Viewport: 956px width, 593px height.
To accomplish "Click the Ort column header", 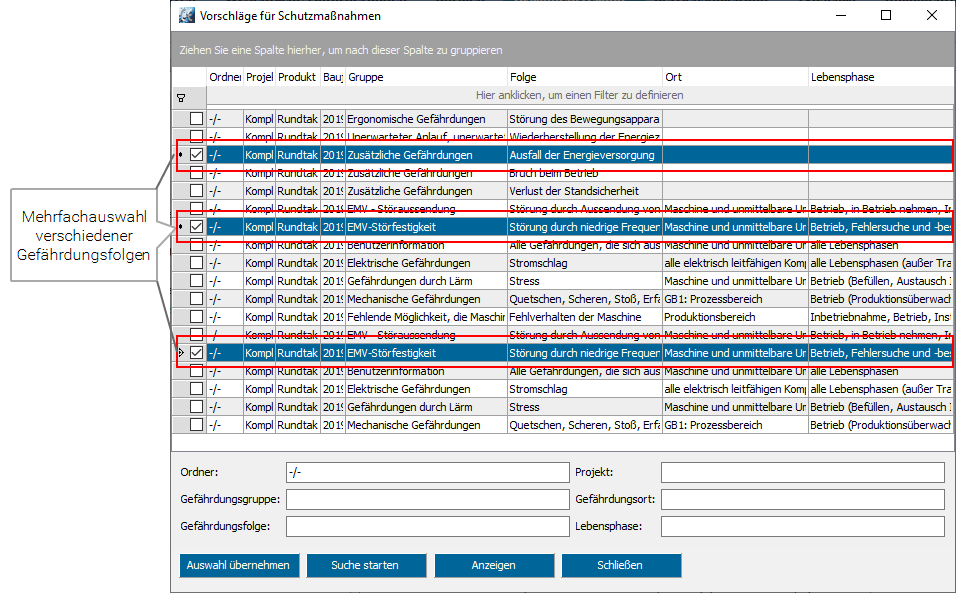I will [x=734, y=77].
